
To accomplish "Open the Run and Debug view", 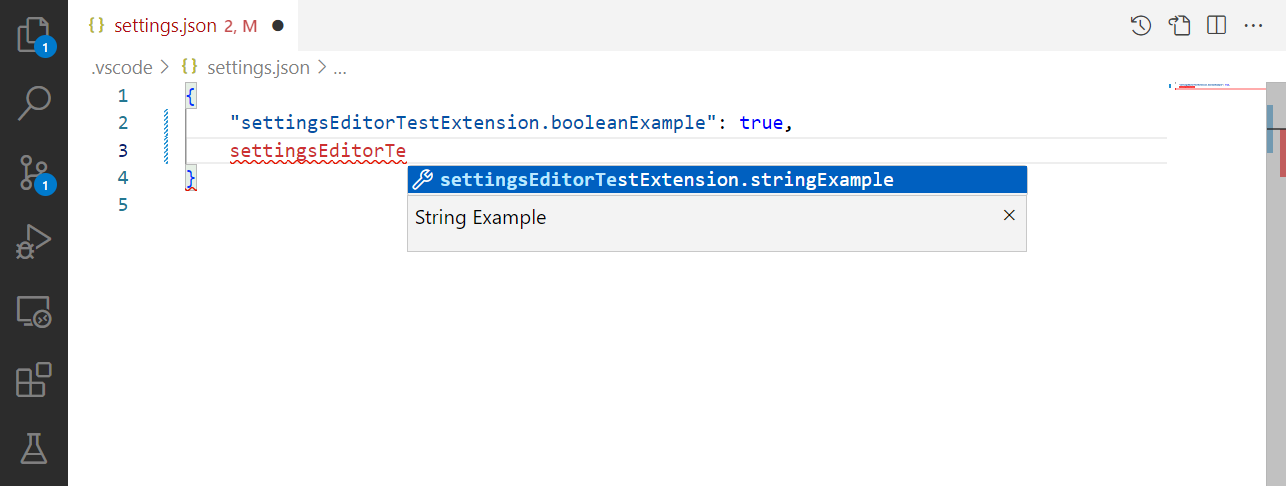I will point(34,242).
